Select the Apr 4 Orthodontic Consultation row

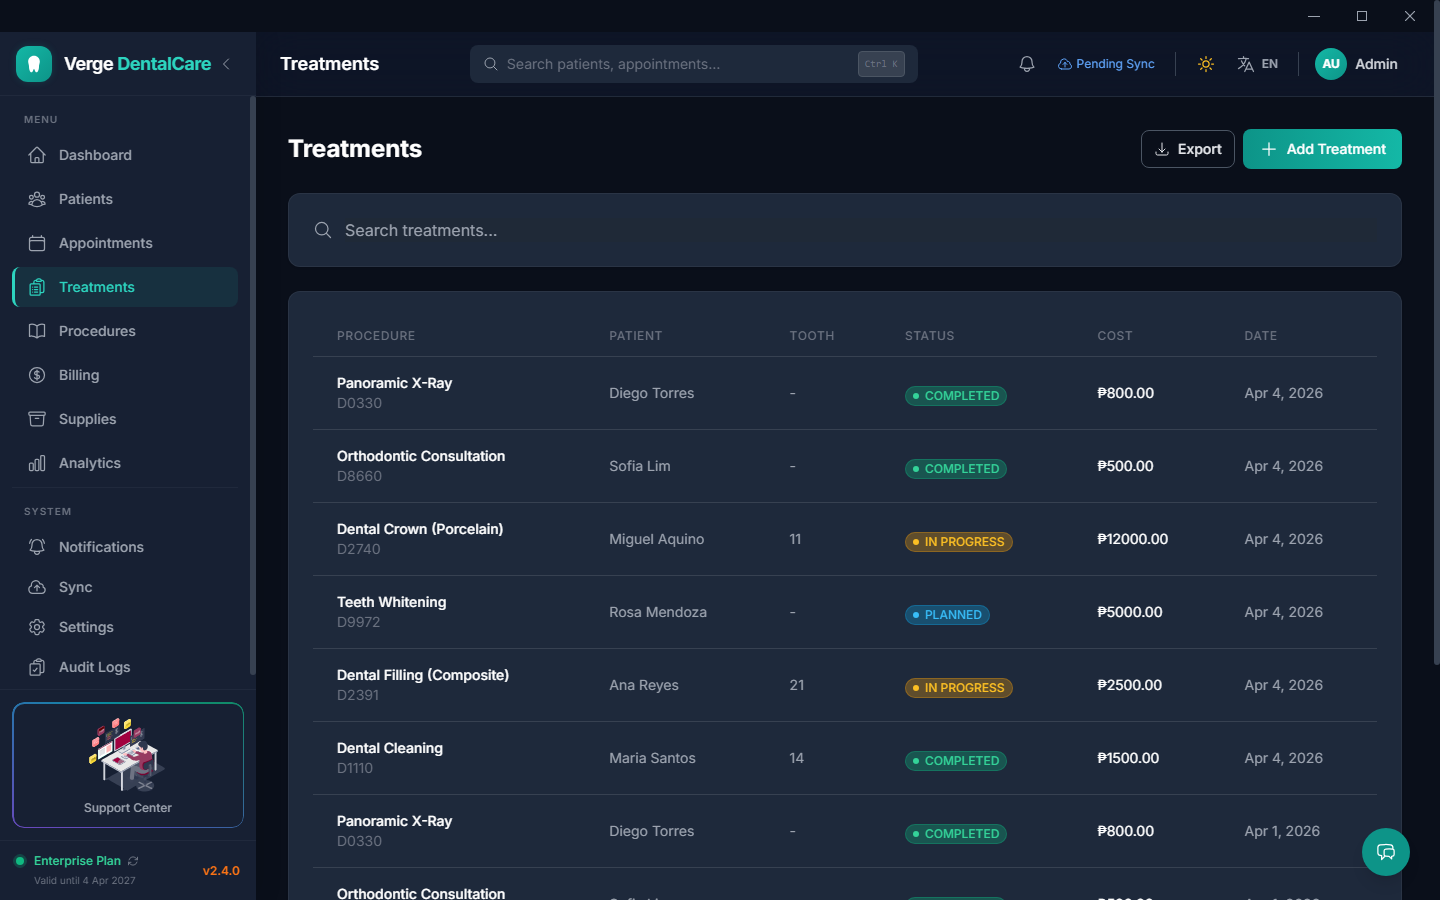[x=845, y=466]
